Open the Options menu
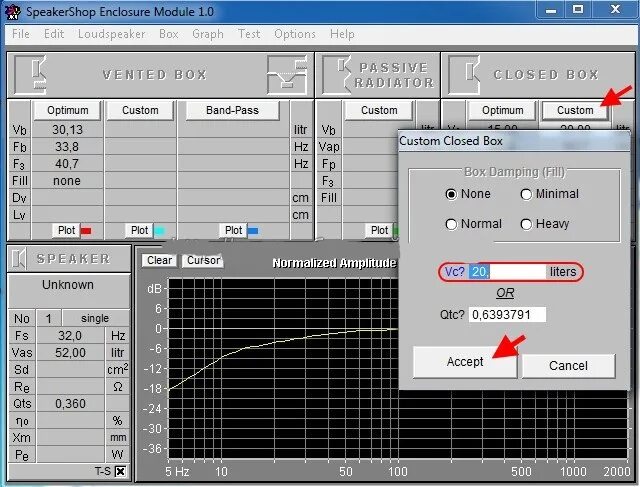 [x=295, y=34]
